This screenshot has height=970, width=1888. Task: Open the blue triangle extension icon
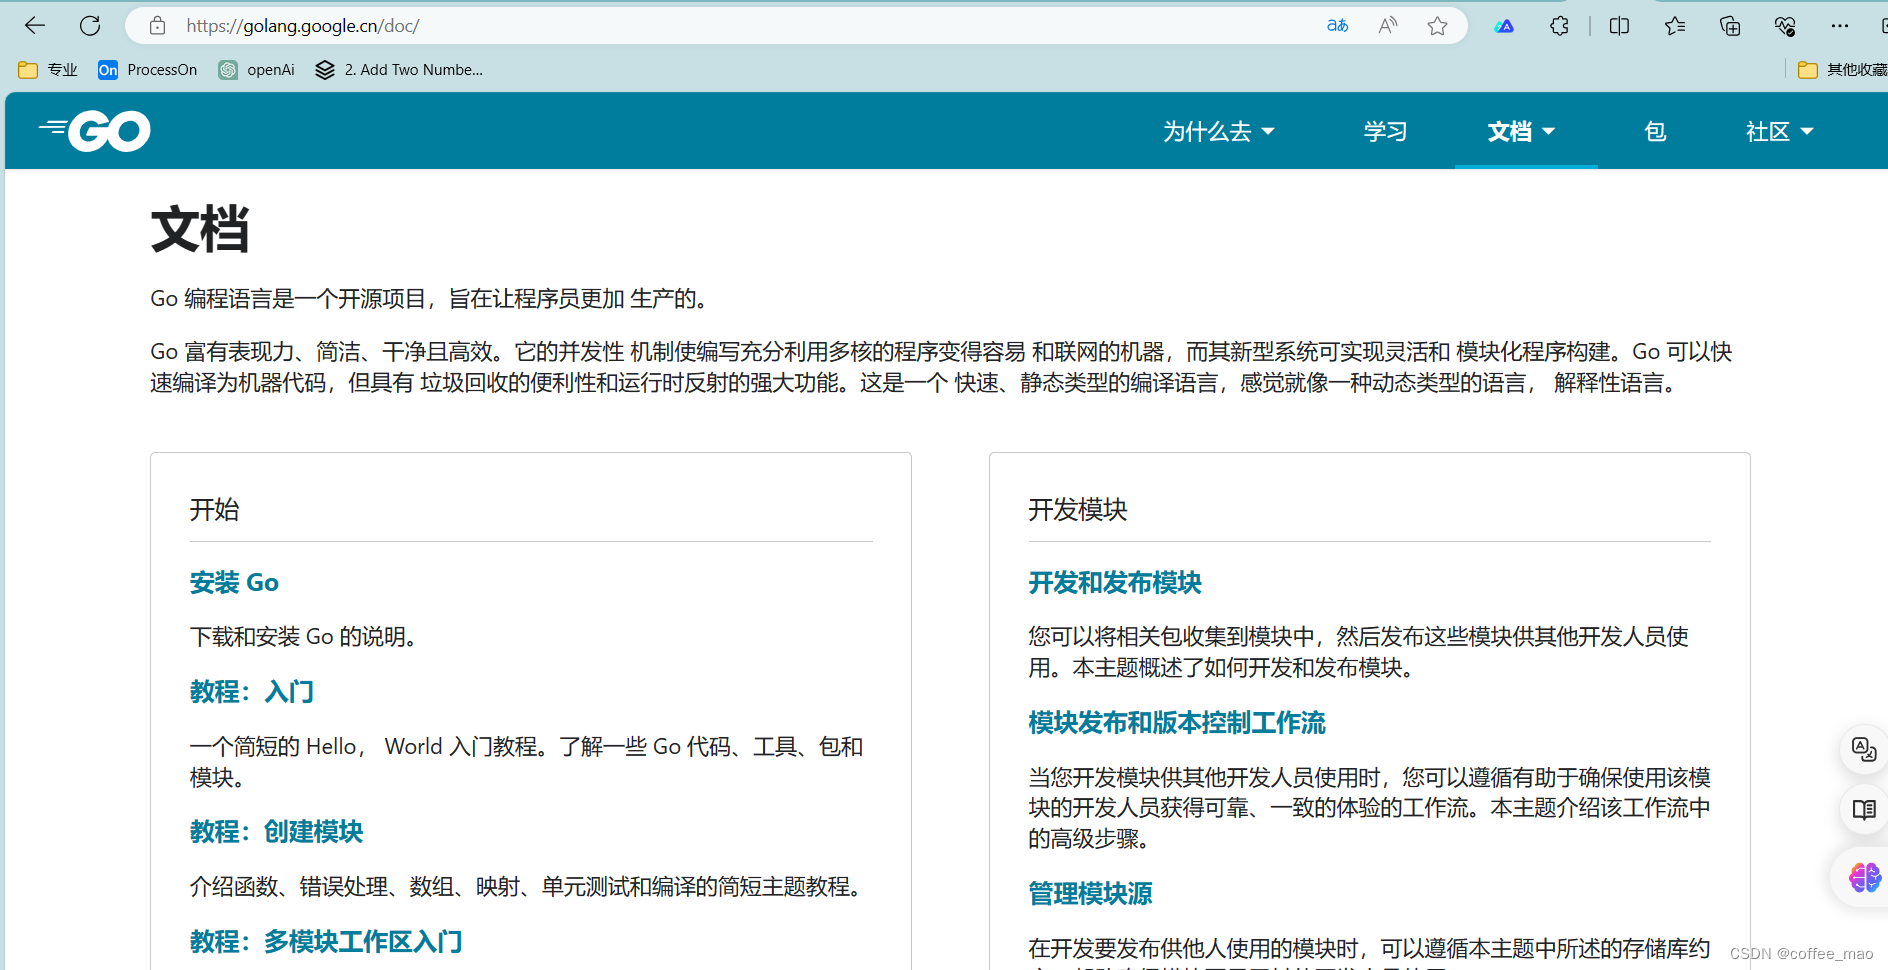[x=1504, y=26]
